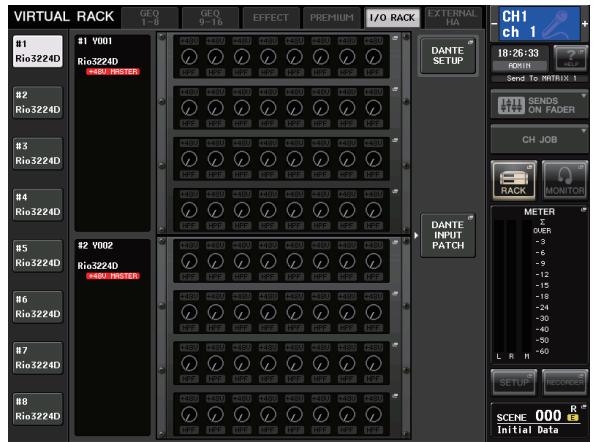Viewport: 593px width, 442px height.
Task: Open popup icon for rack #1 second row
Action: pyautogui.click(x=395, y=89)
